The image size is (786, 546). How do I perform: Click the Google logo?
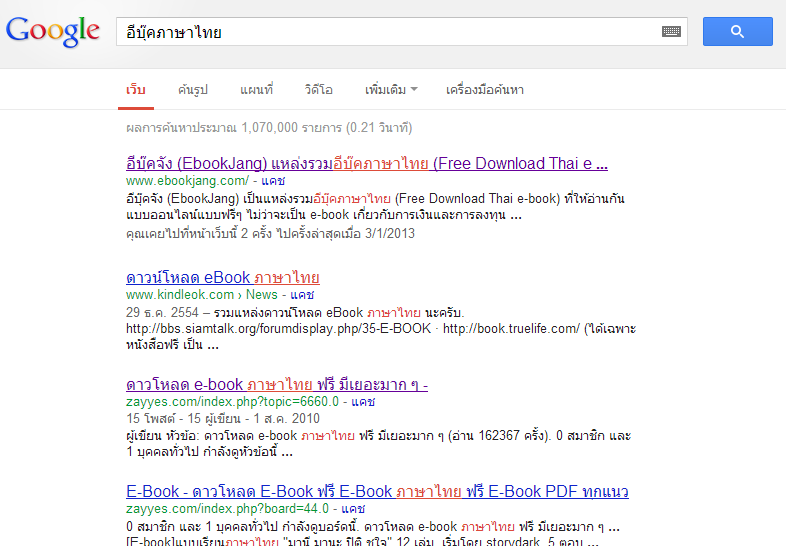(53, 32)
